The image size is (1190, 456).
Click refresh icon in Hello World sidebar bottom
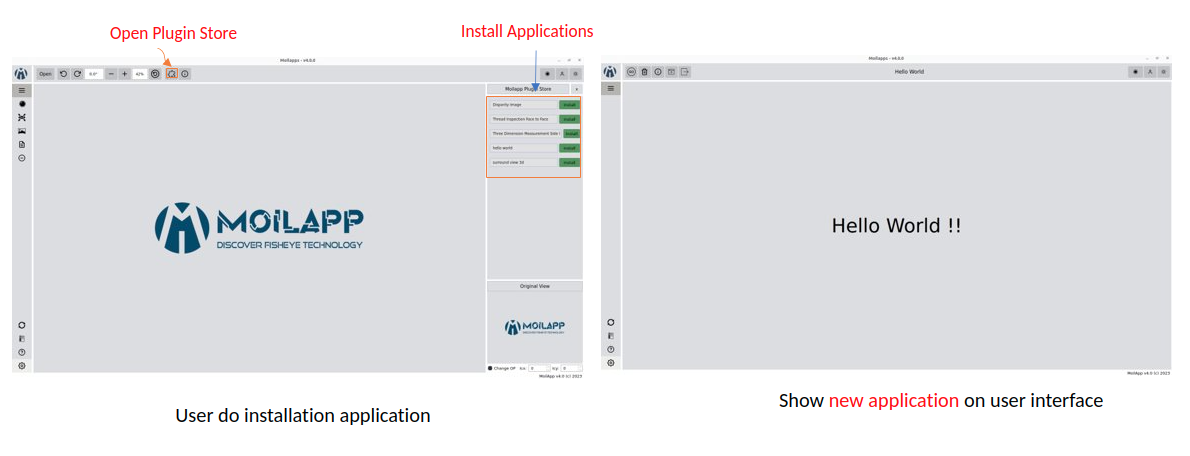coord(611,322)
